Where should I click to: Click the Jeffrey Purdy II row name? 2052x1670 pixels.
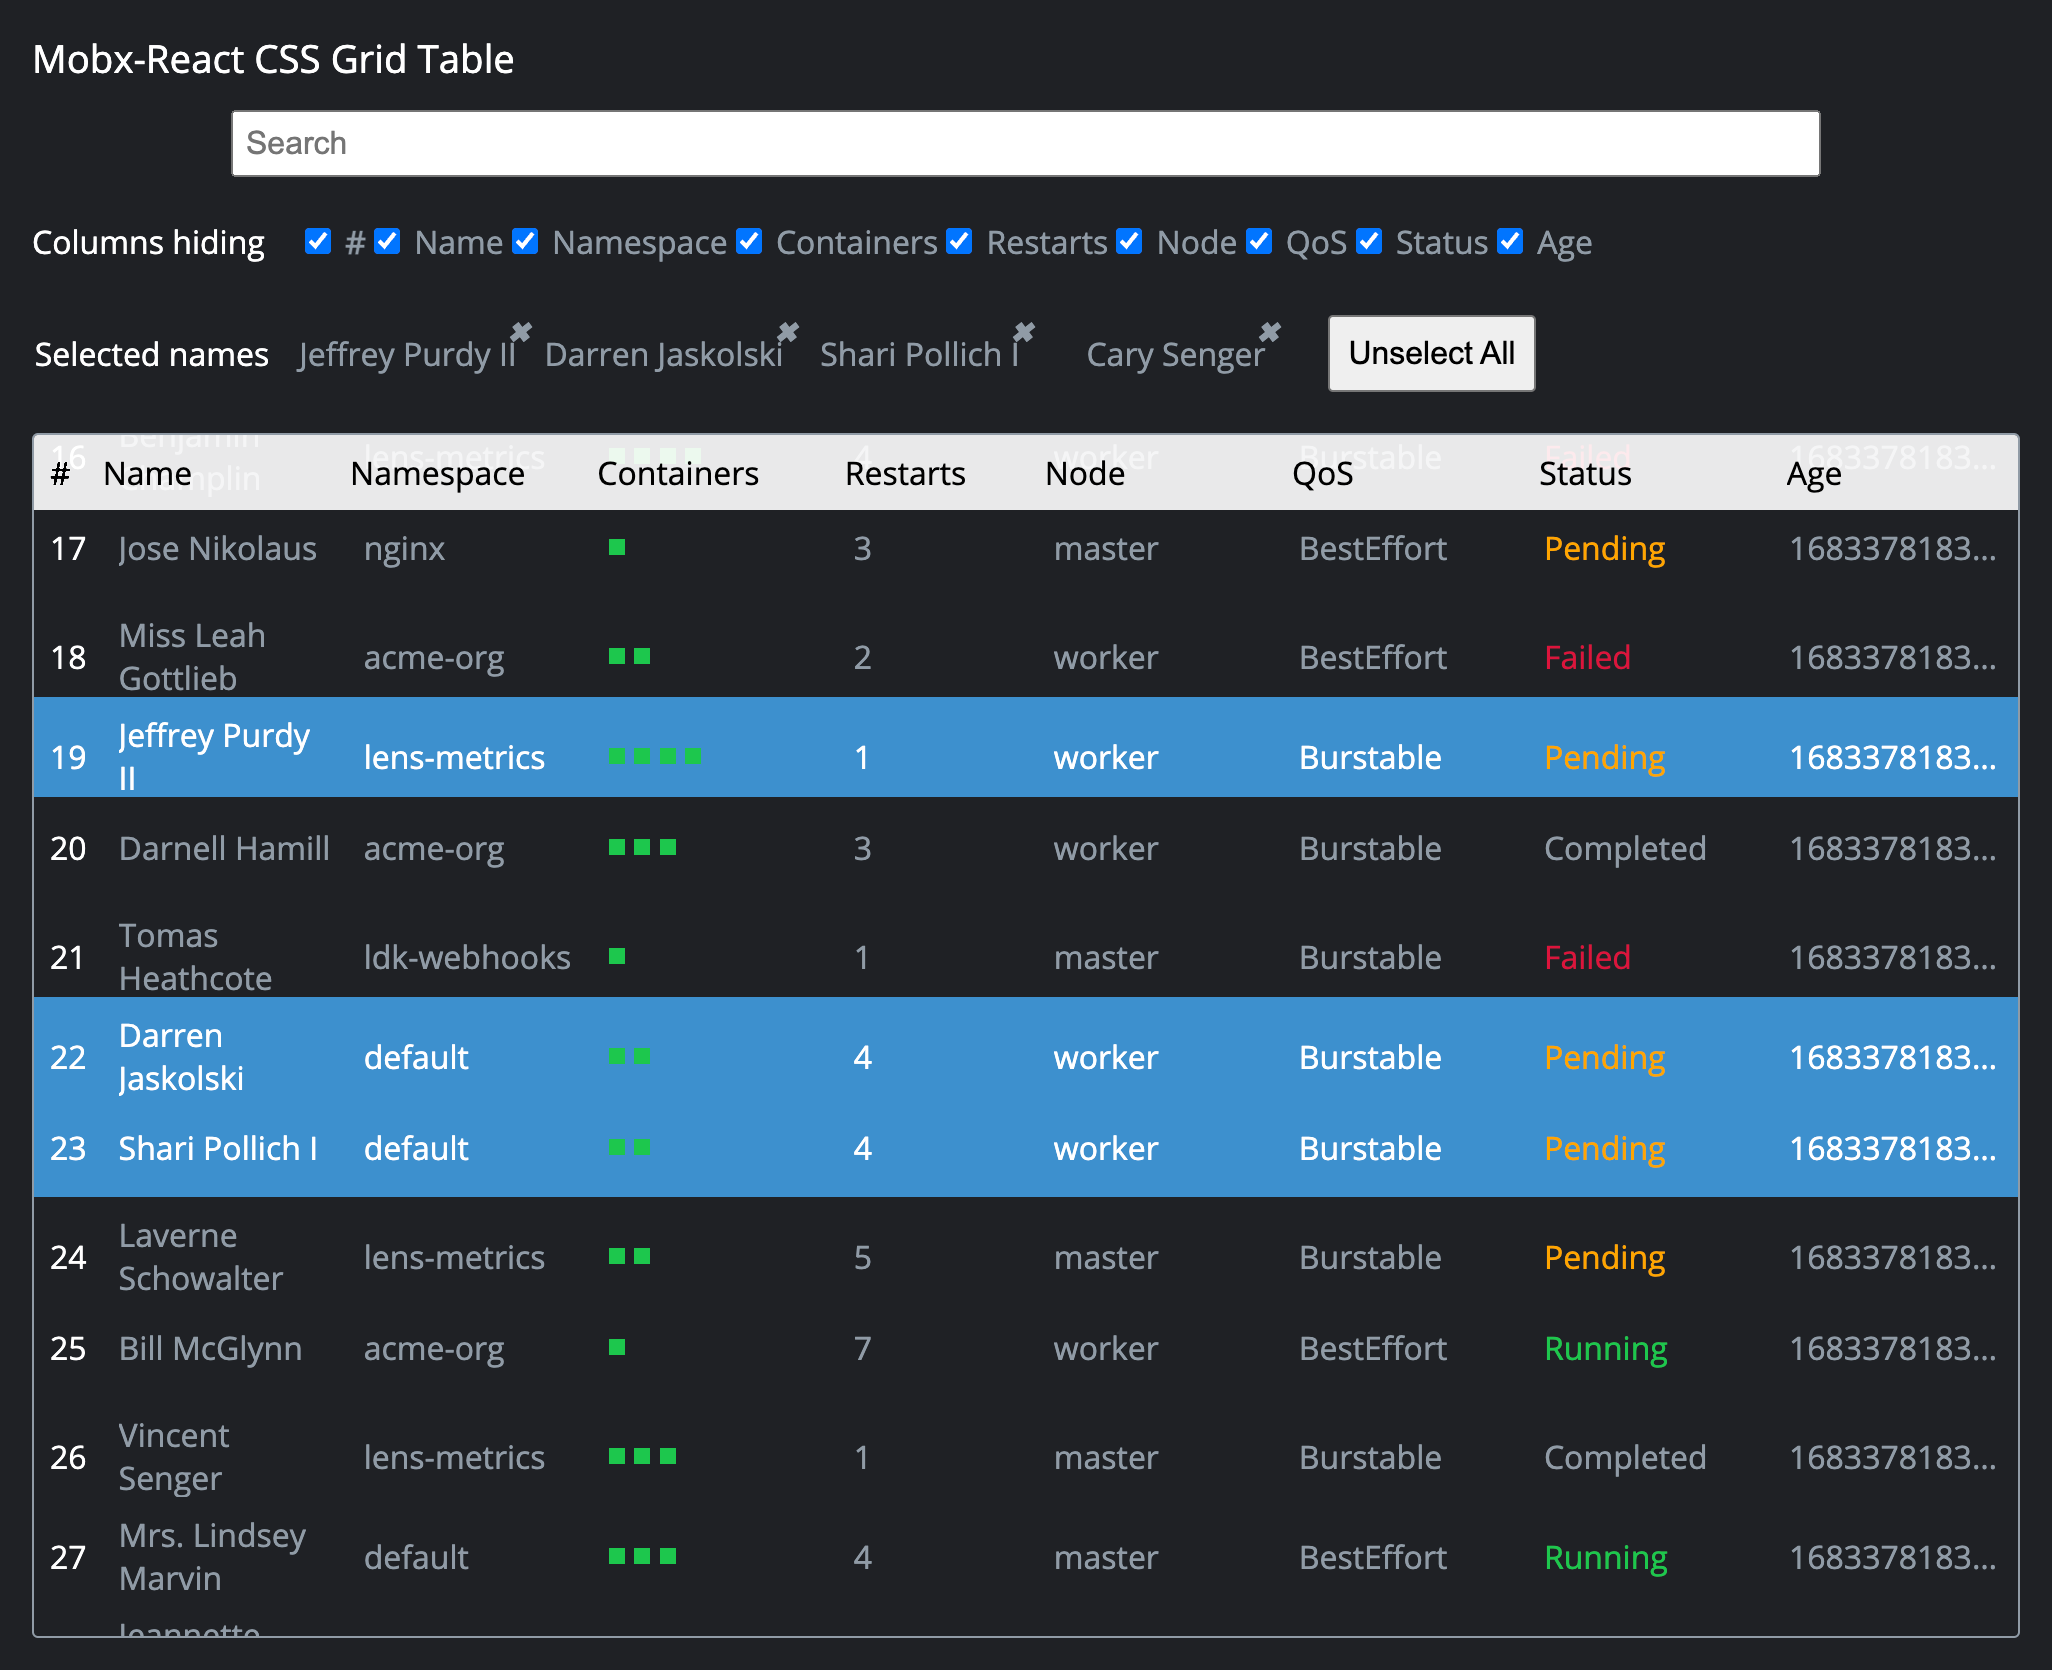coord(214,757)
